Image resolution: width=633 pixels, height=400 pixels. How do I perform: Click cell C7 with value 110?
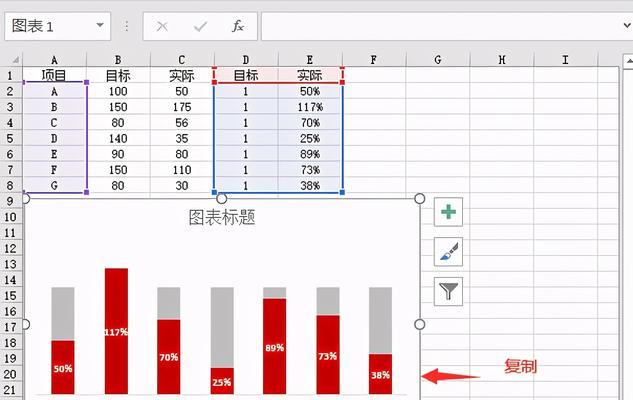(x=182, y=170)
